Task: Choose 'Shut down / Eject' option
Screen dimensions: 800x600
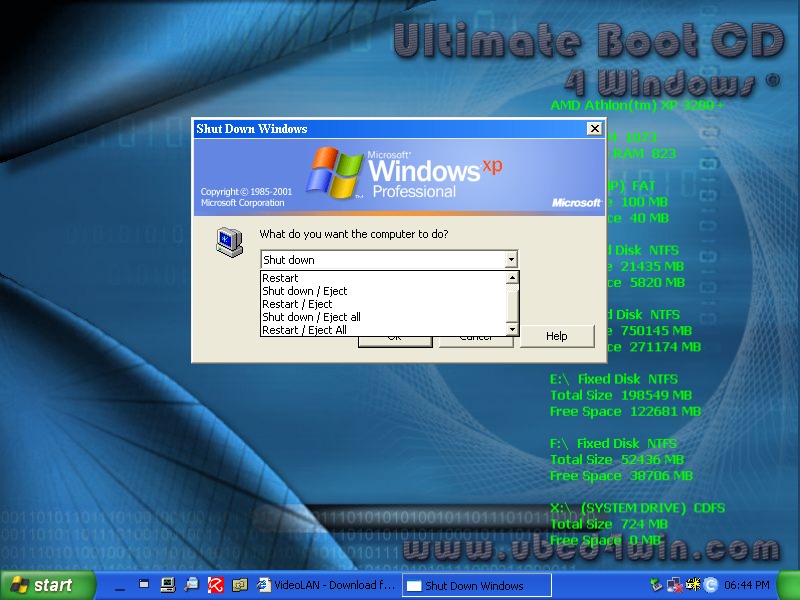Action: pos(304,291)
